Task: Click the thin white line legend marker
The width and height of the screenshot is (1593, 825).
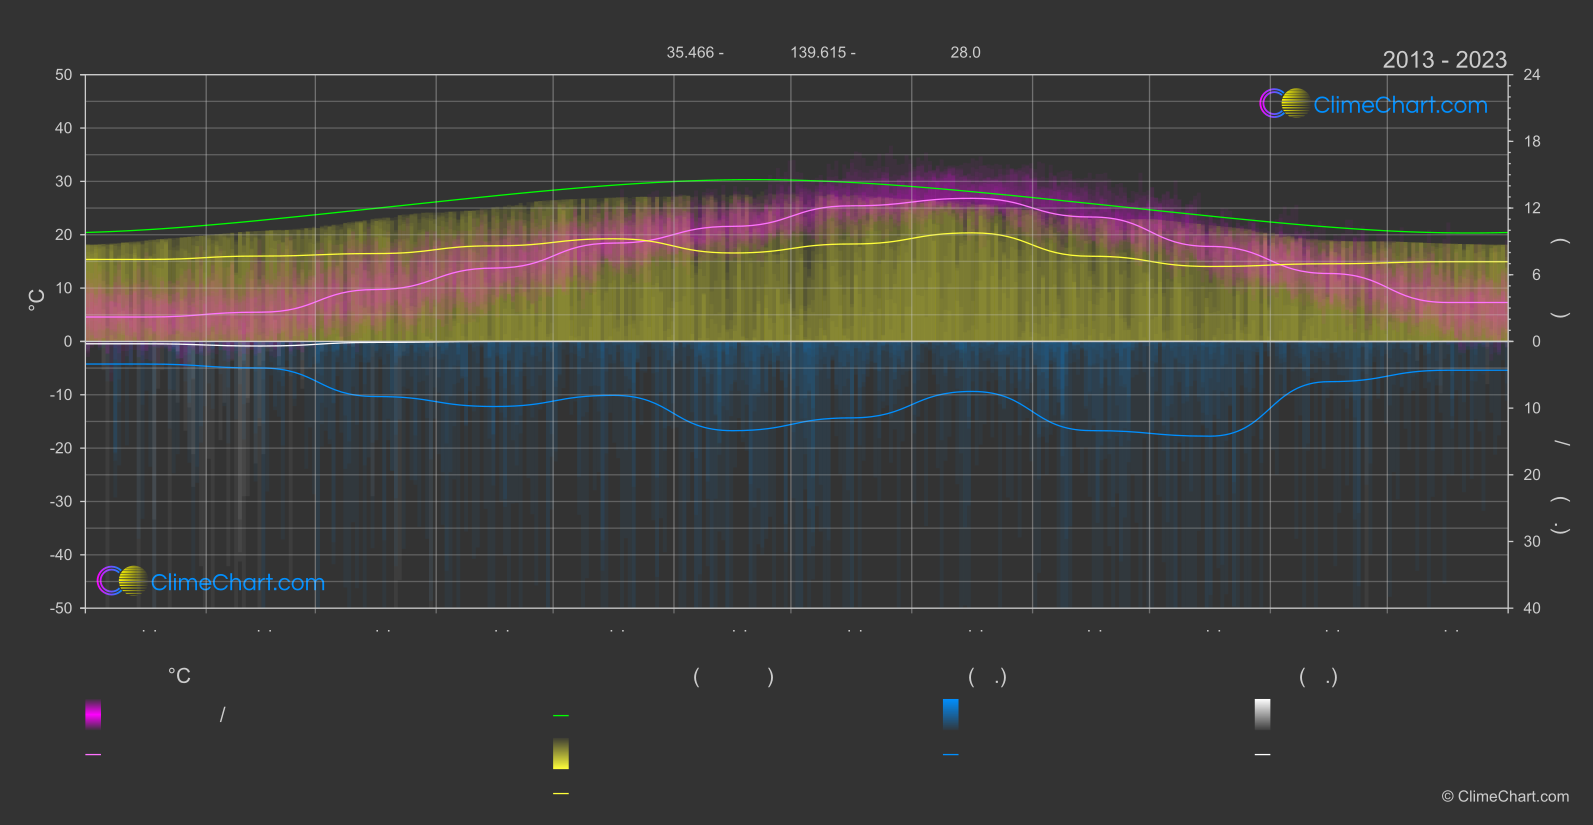Action: point(1263,755)
